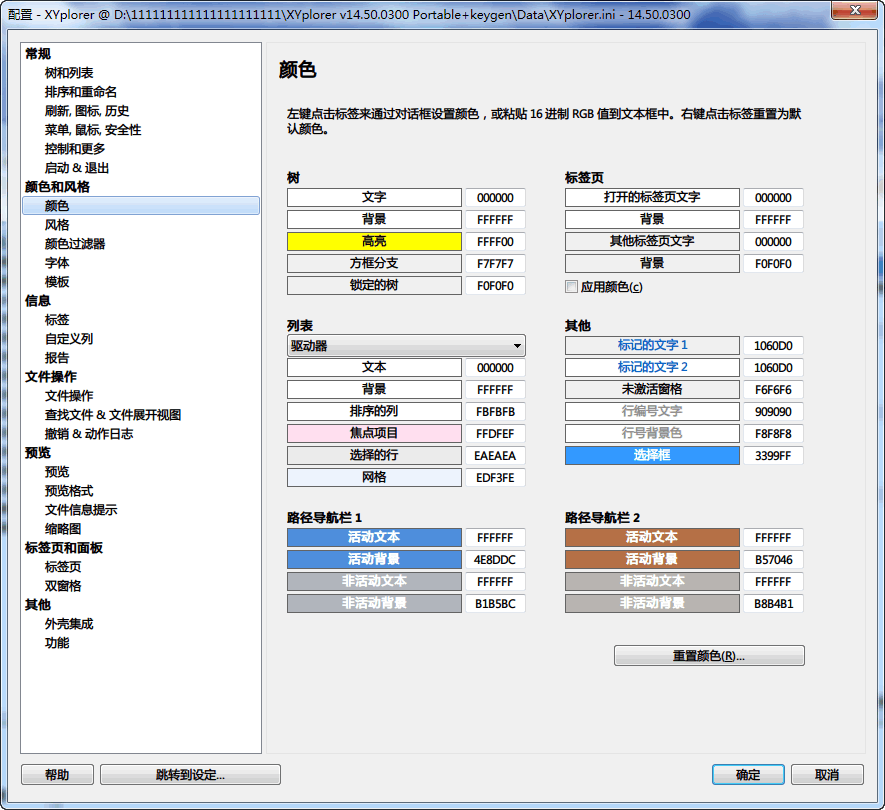The image size is (885, 810).
Task: Click the 跳转到设定... button
Action: [190, 774]
